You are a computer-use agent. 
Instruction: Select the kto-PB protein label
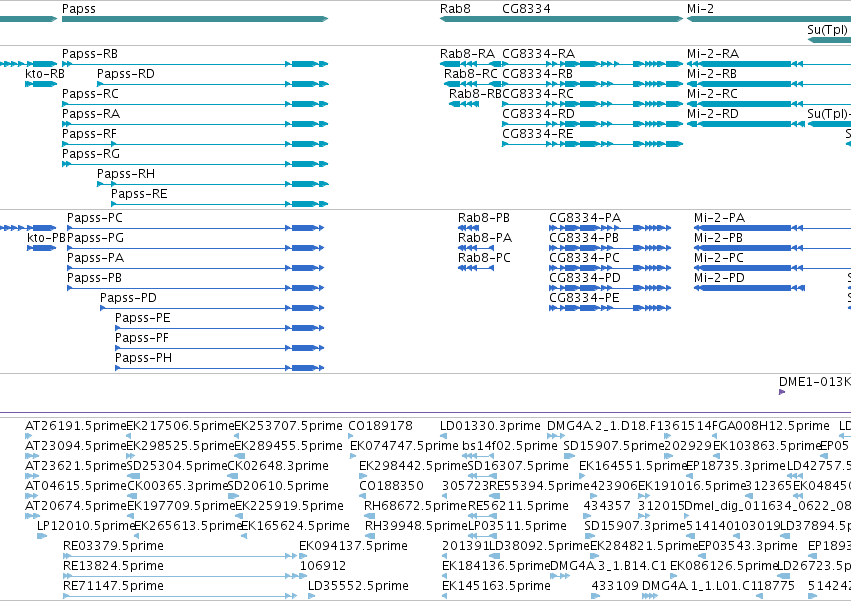46,238
